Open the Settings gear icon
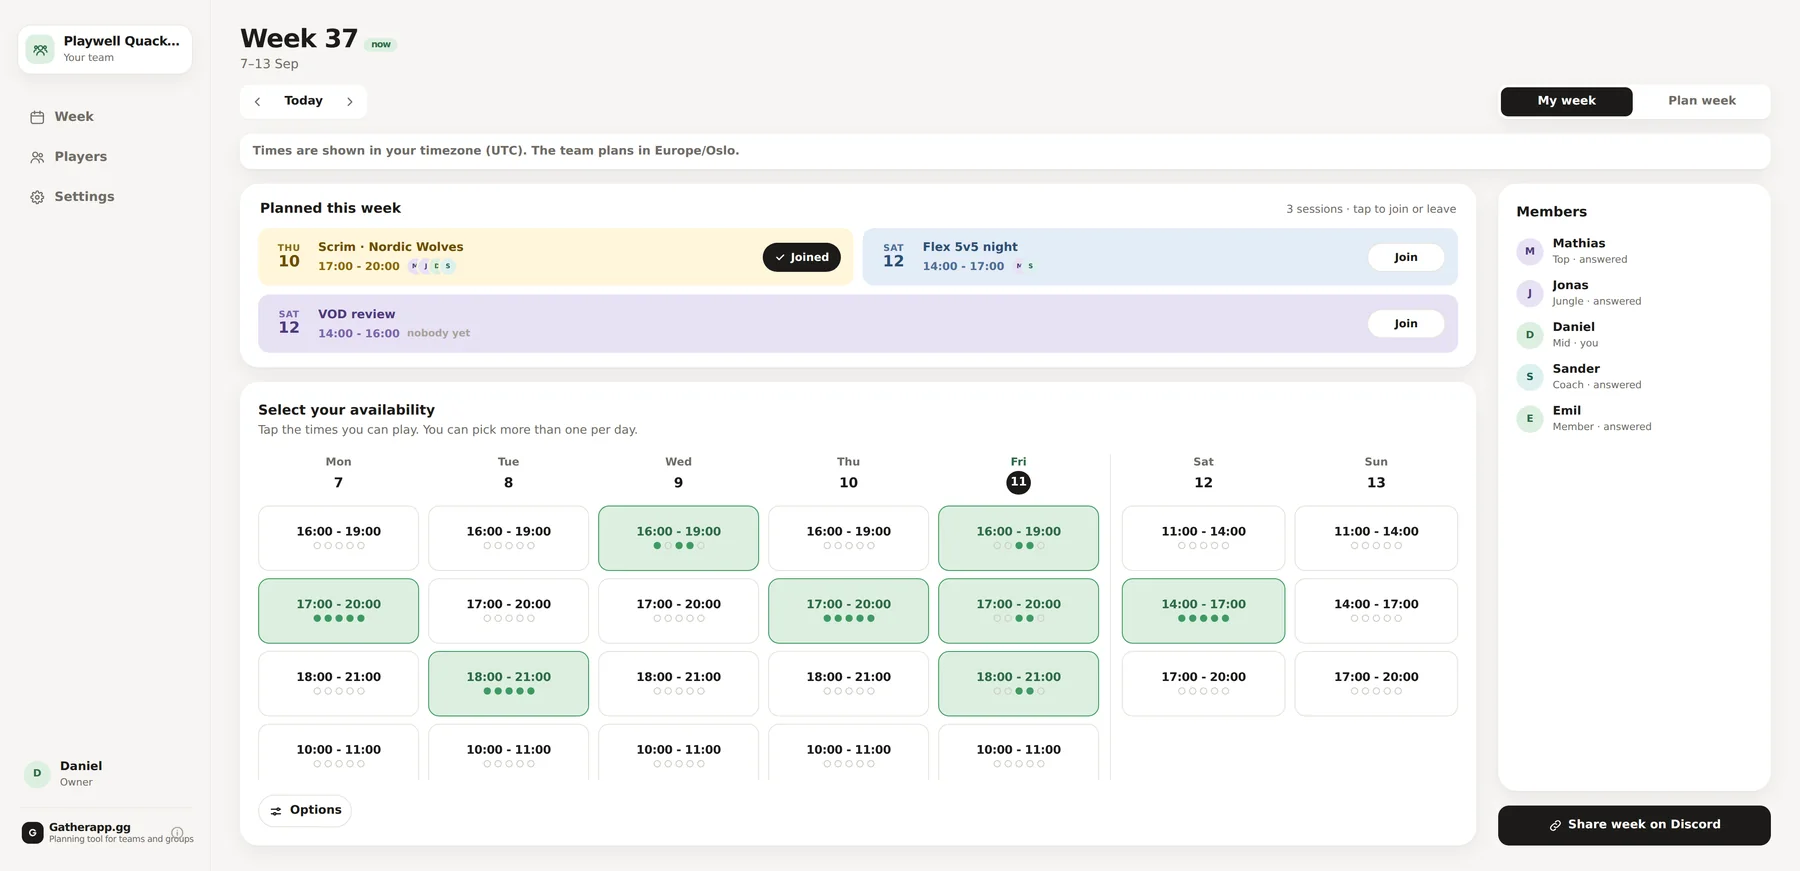 [x=37, y=197]
